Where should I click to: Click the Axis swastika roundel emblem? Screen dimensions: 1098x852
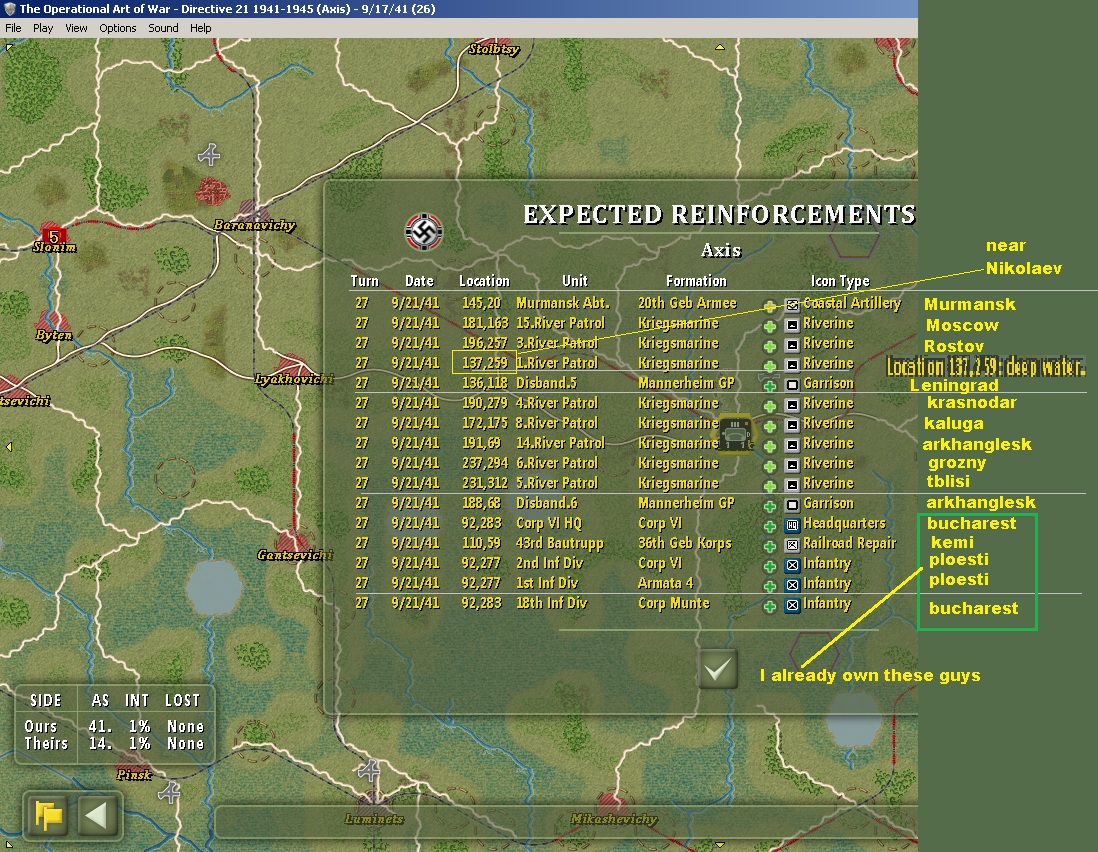click(424, 232)
